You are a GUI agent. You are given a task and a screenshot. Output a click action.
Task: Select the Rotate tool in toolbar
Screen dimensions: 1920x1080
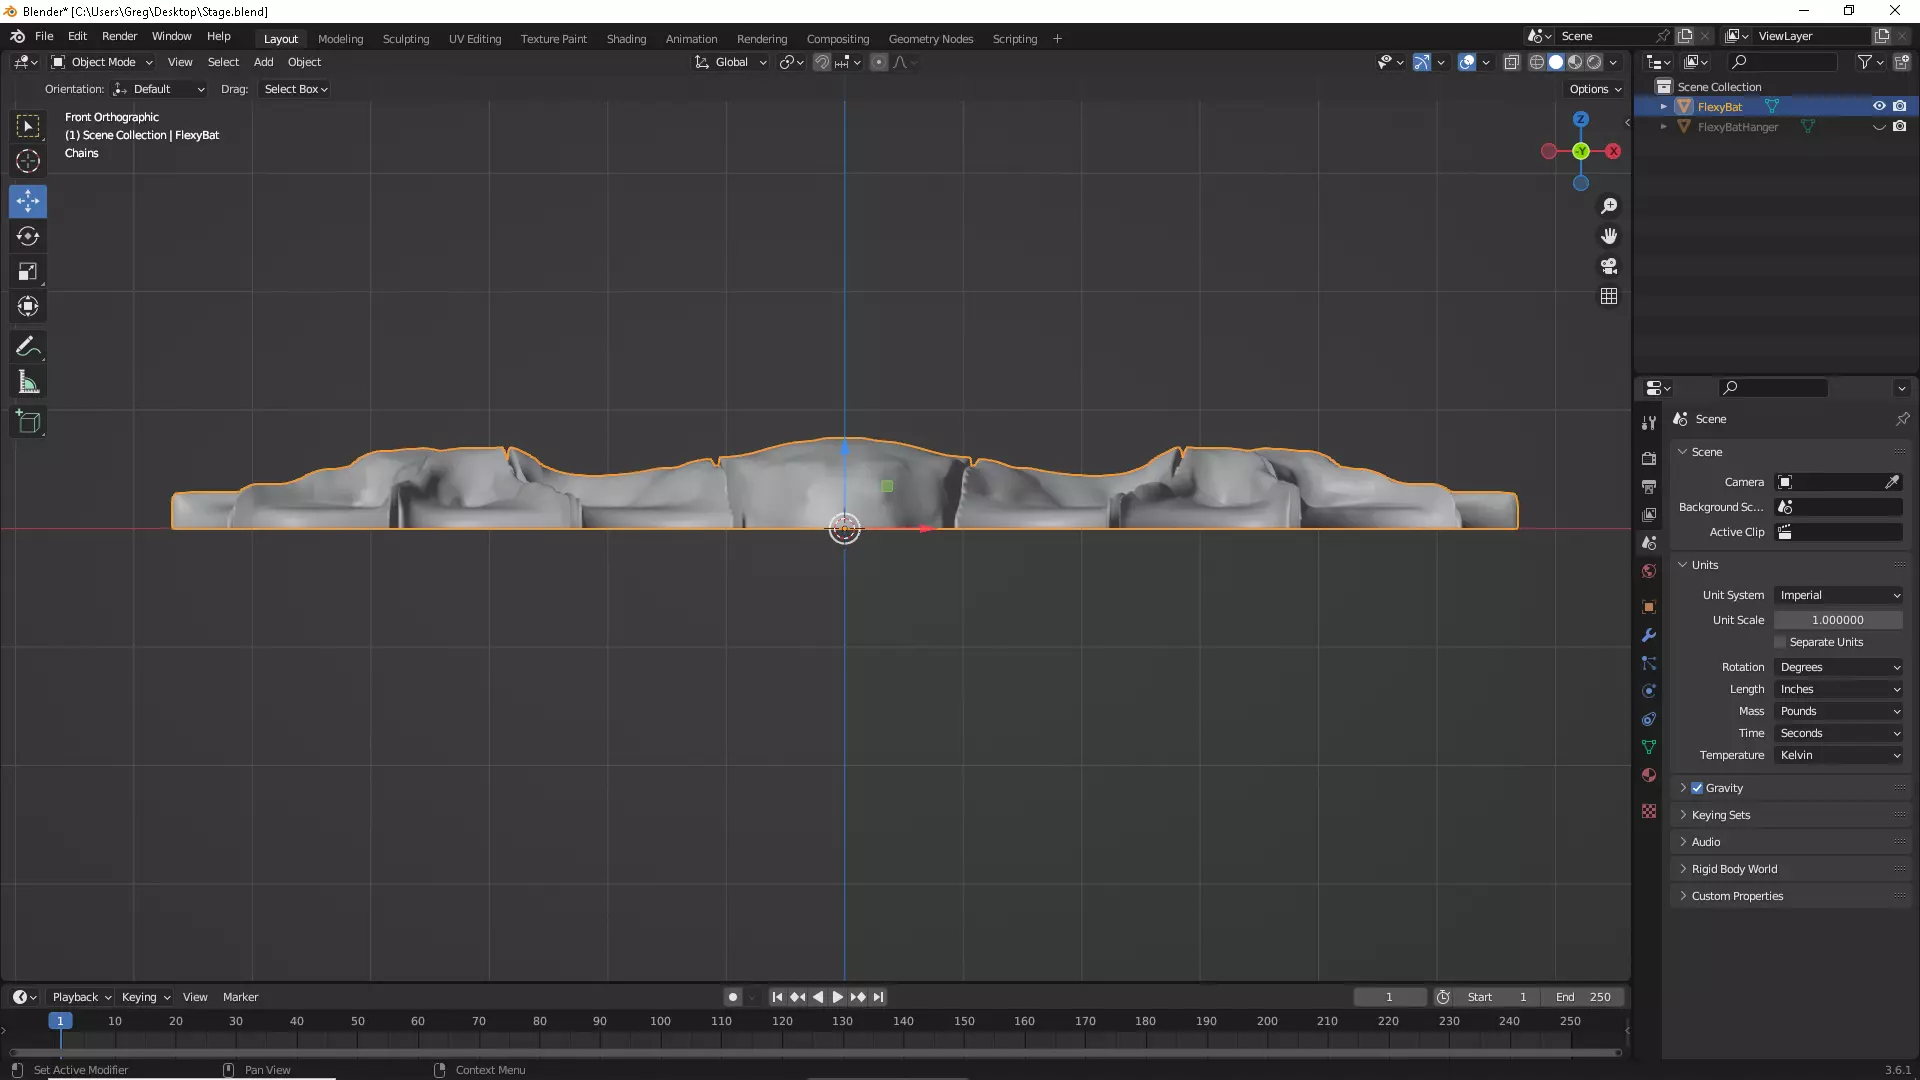[28, 237]
